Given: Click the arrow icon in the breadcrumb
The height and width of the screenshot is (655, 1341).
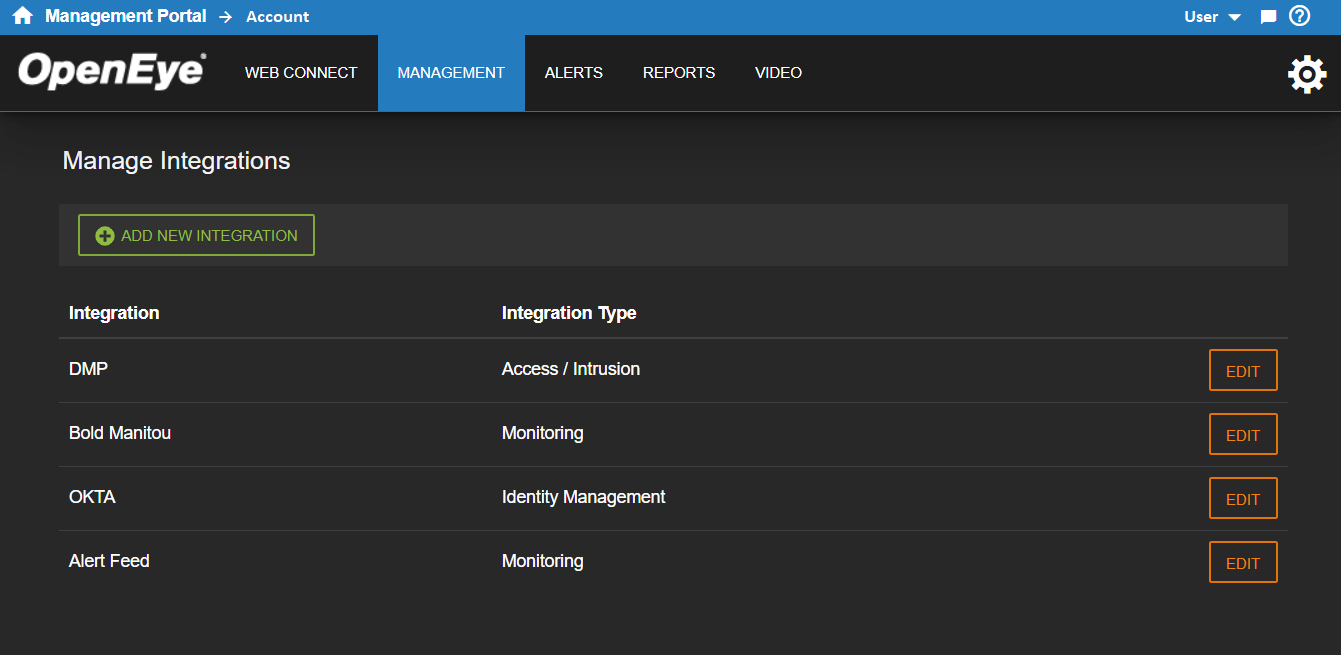Looking at the screenshot, I should click(228, 16).
